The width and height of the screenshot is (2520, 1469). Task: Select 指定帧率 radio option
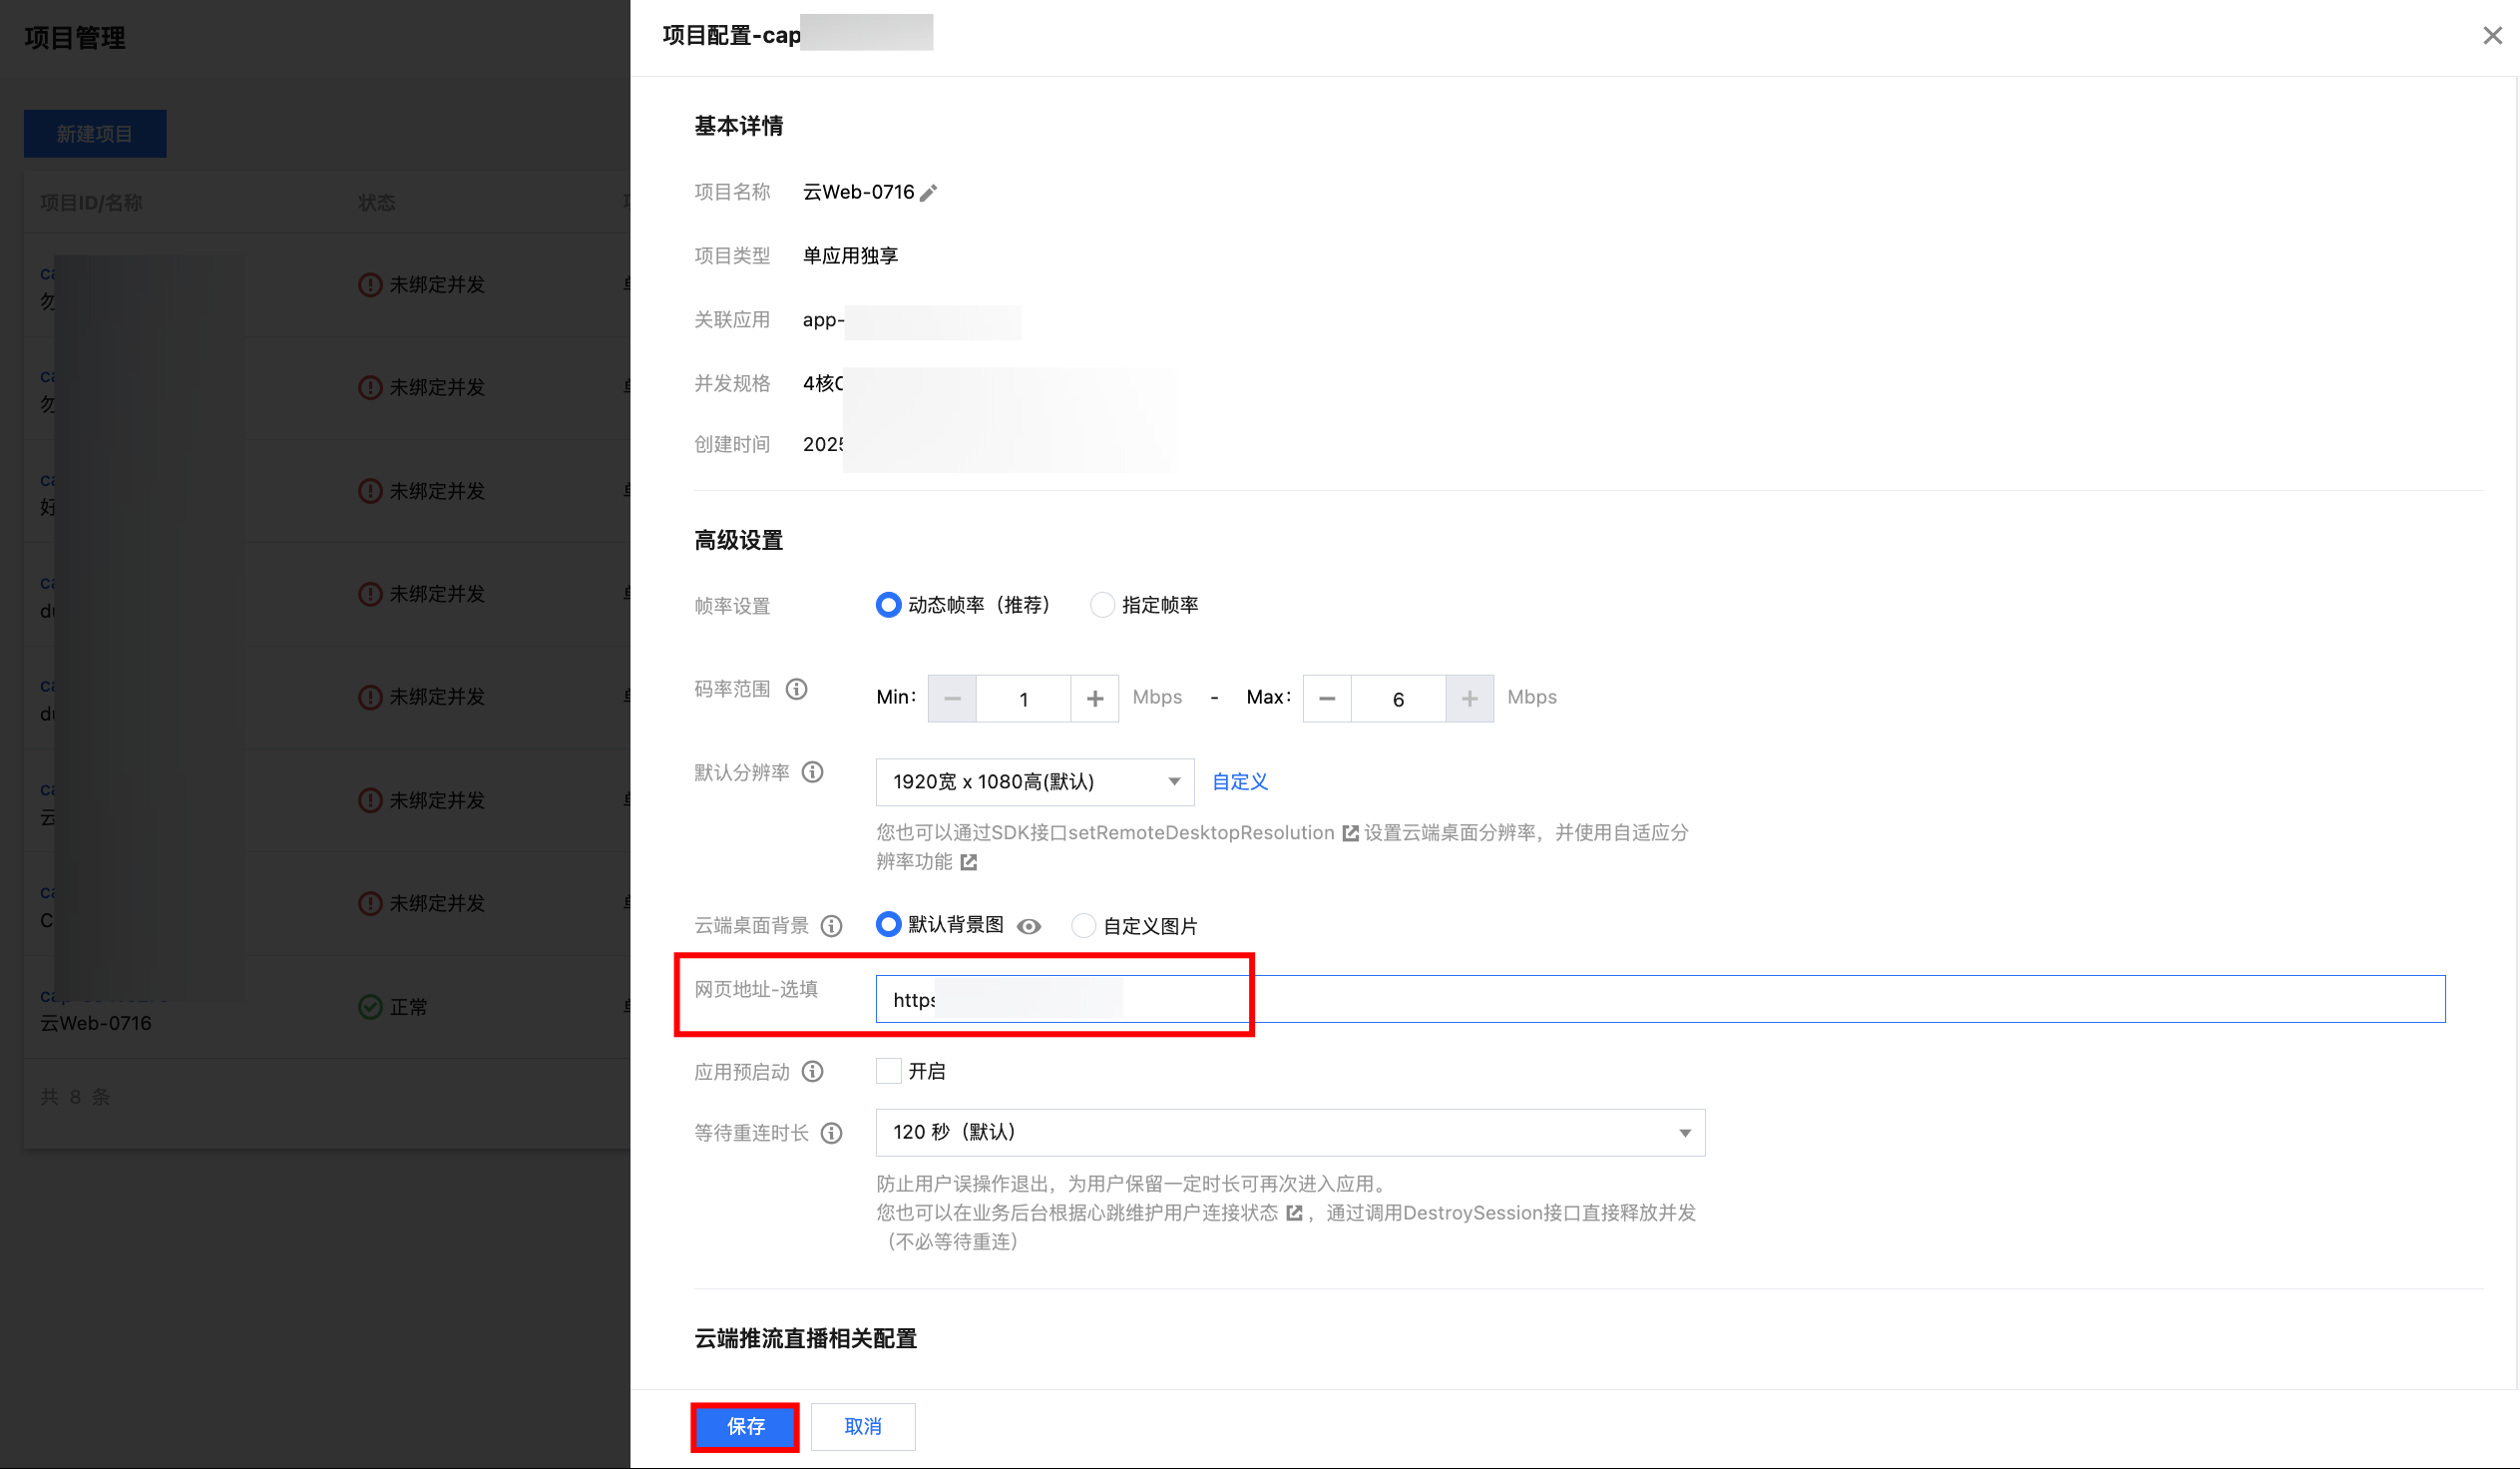pos(1102,605)
